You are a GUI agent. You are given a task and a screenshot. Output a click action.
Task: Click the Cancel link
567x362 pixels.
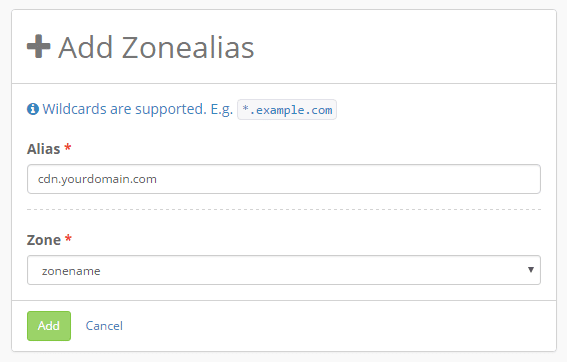tap(104, 326)
